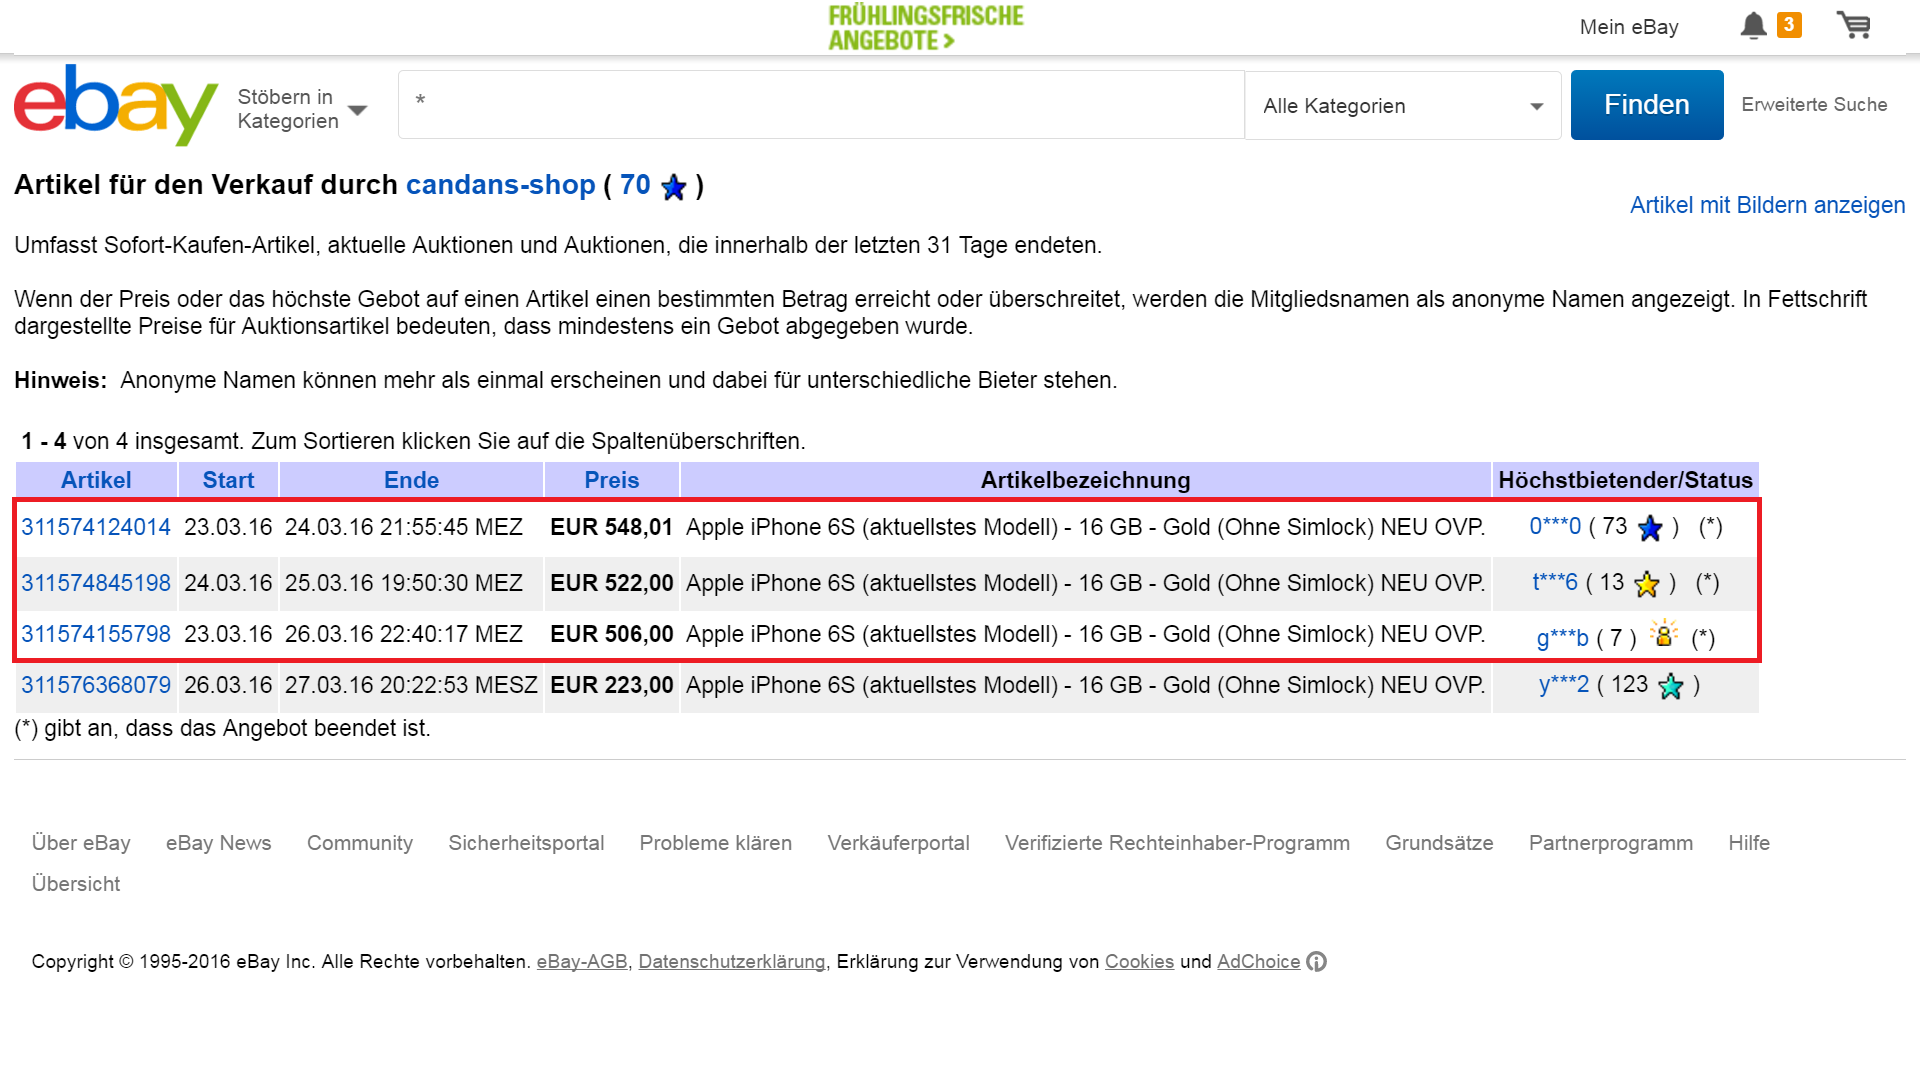The image size is (1920, 1080).
Task: Open Hilfe footer link
Action: tap(1749, 843)
